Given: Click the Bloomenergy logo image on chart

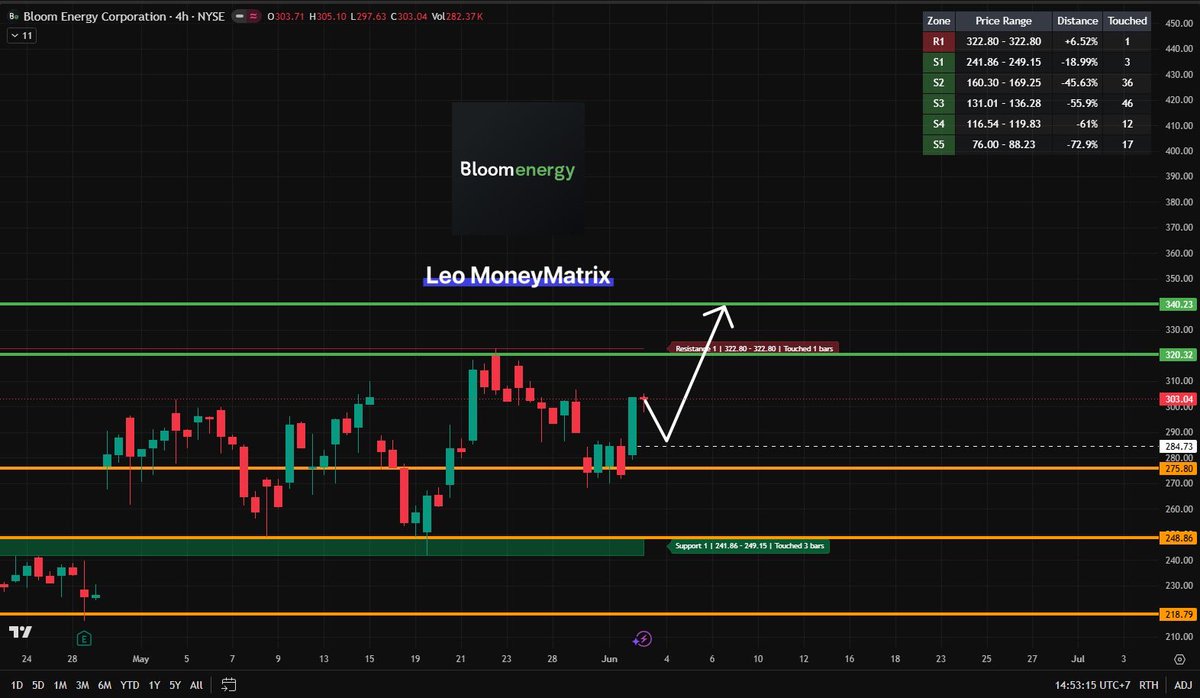Looking at the screenshot, I should pyautogui.click(x=517, y=169).
